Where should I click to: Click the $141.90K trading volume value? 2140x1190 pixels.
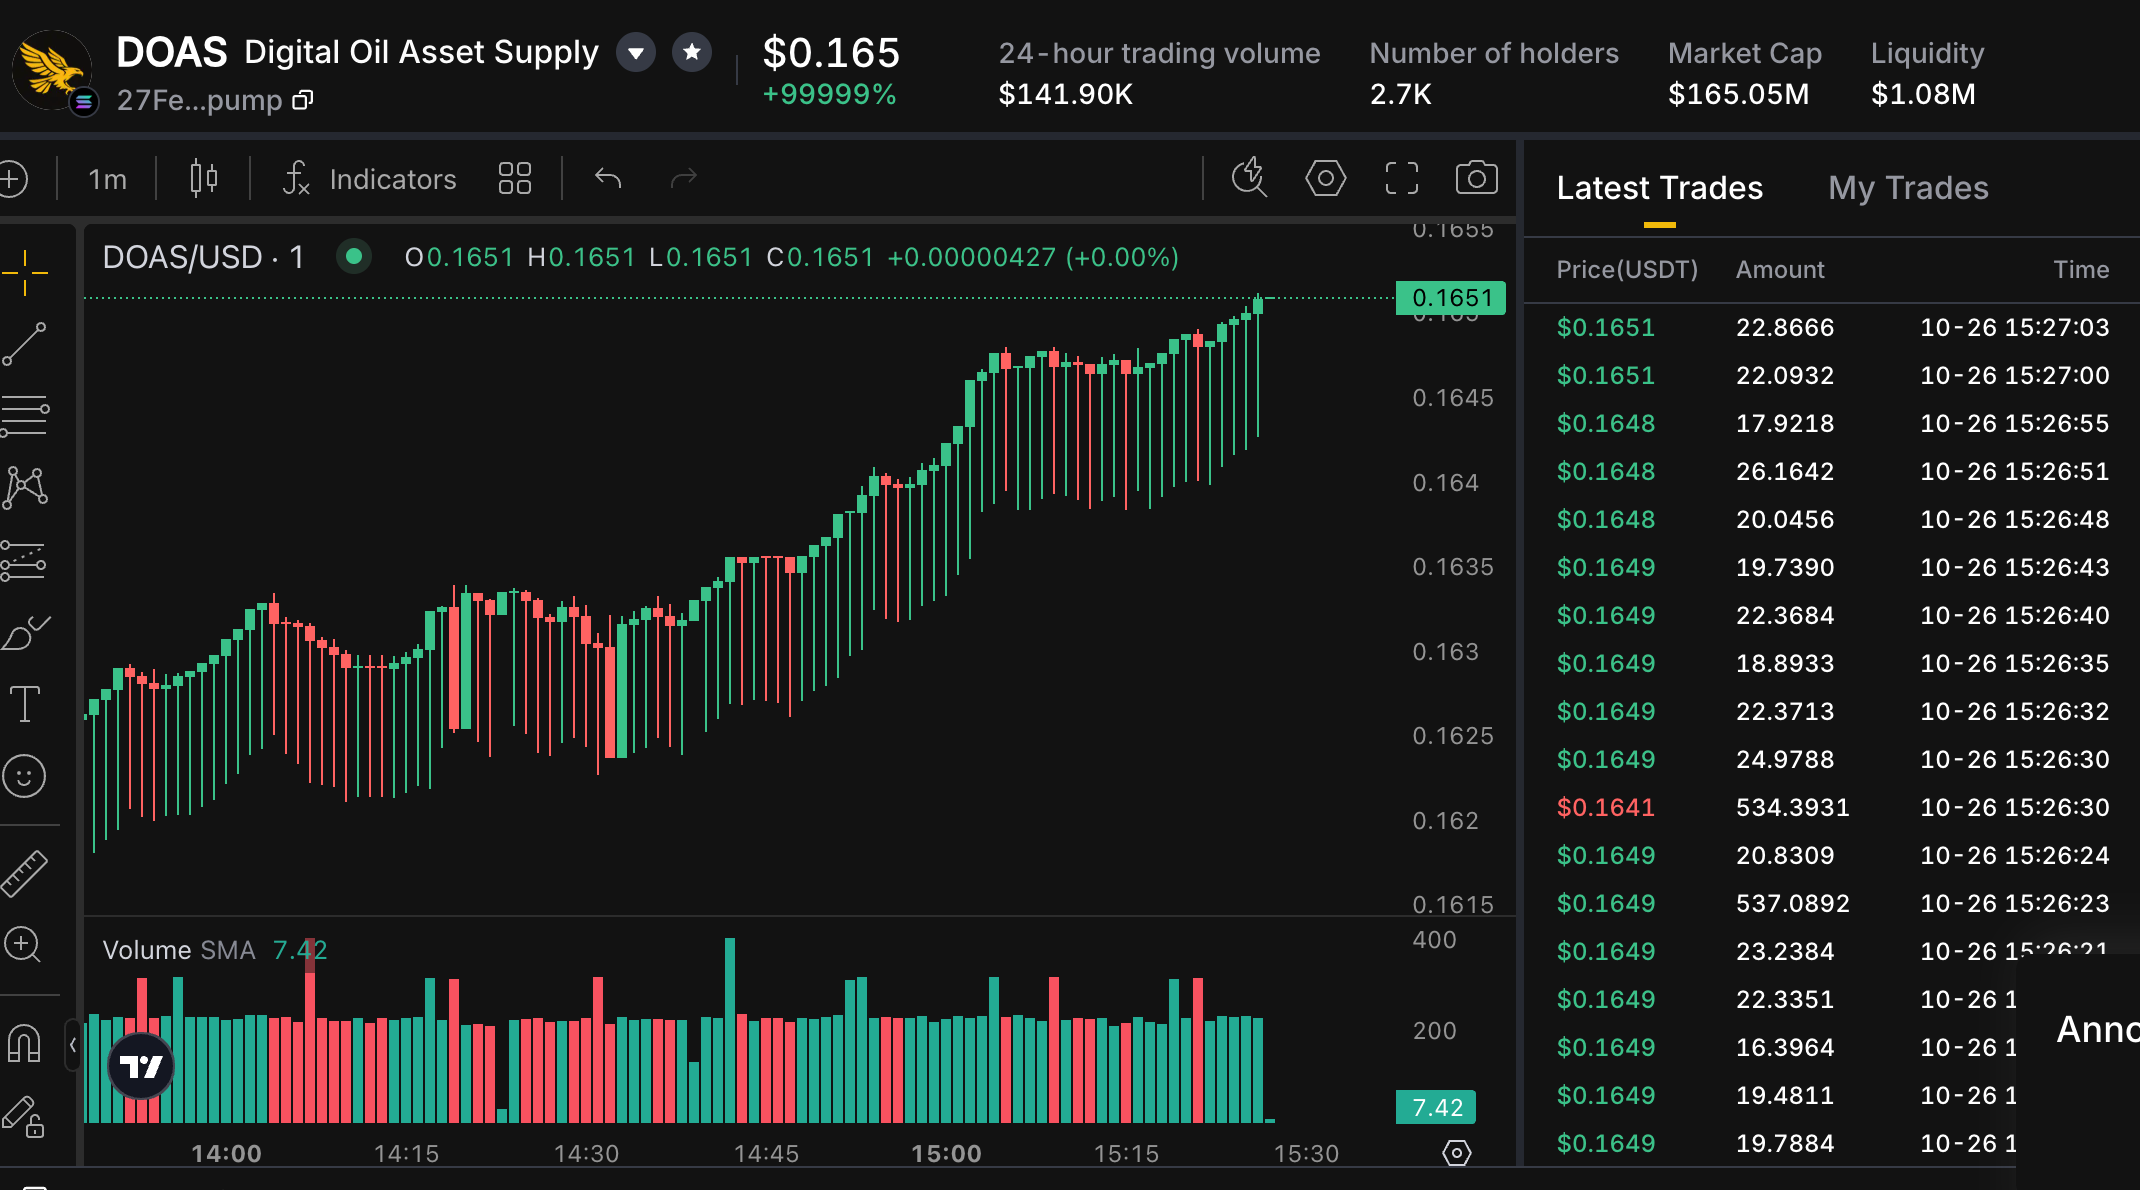click(1065, 94)
